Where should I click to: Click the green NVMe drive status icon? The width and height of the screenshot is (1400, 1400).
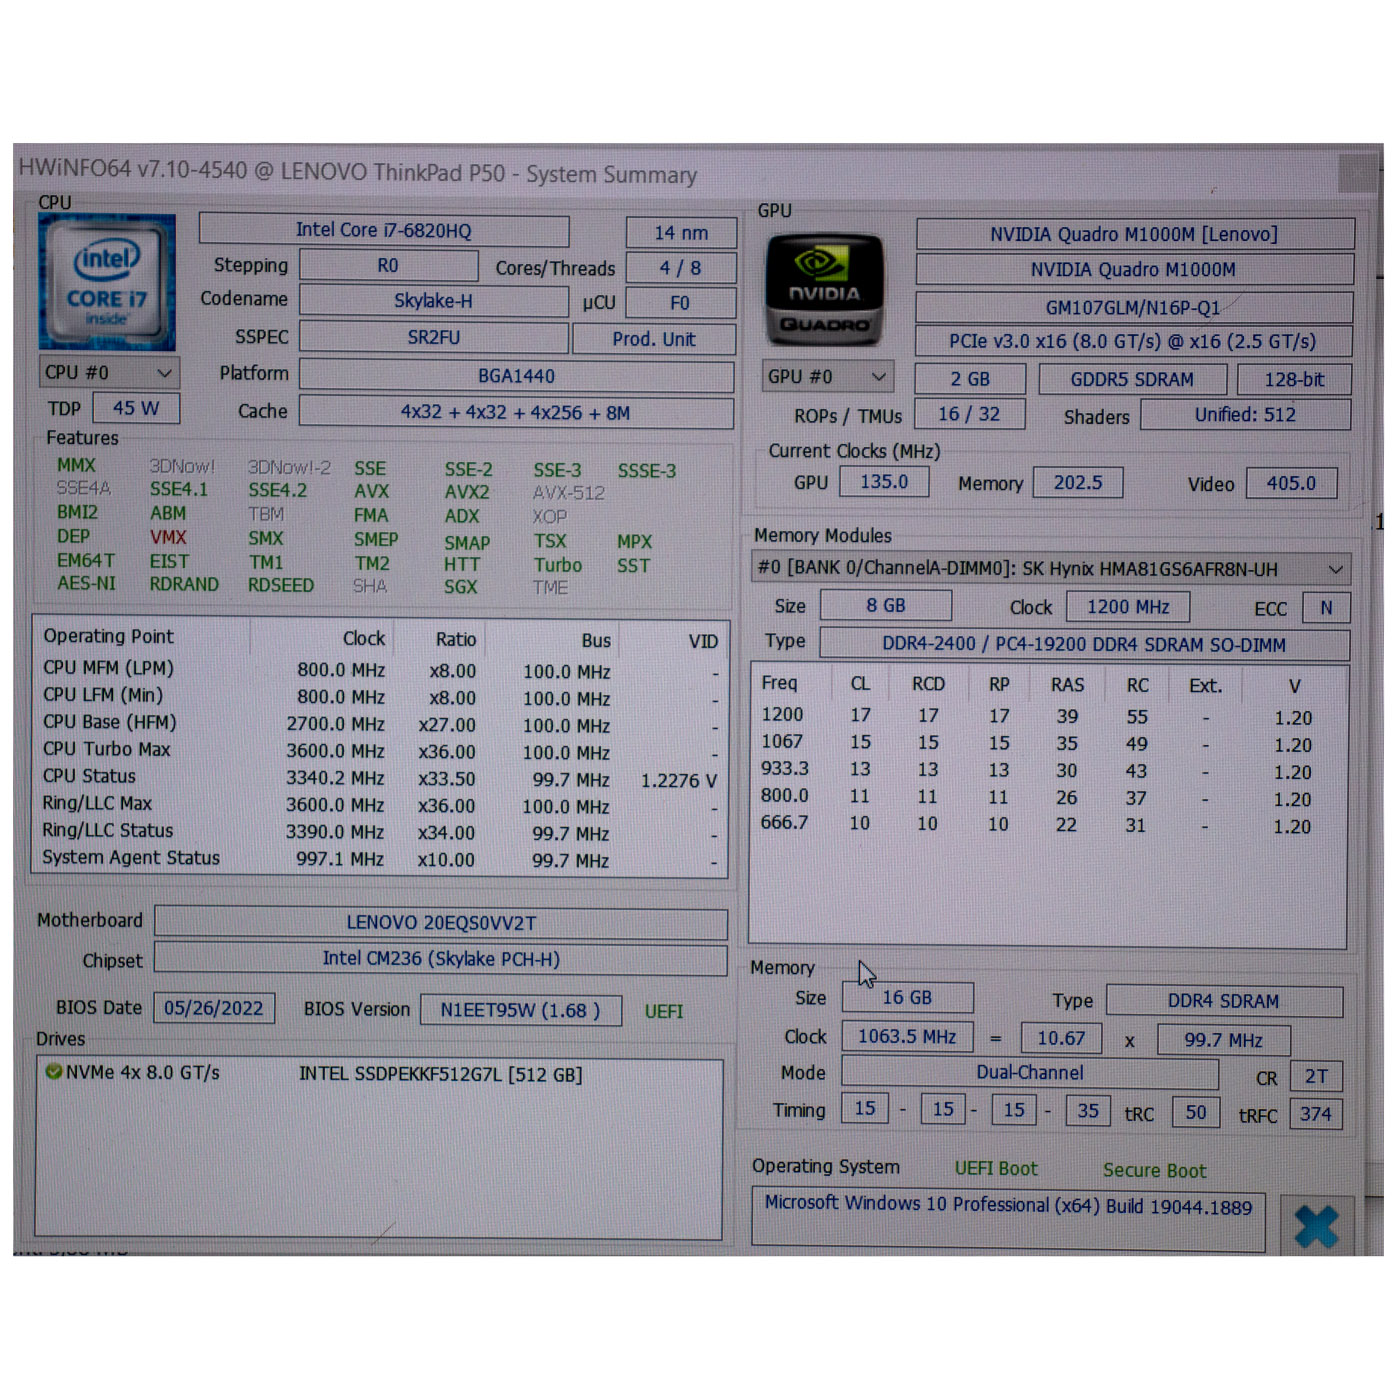53,1071
